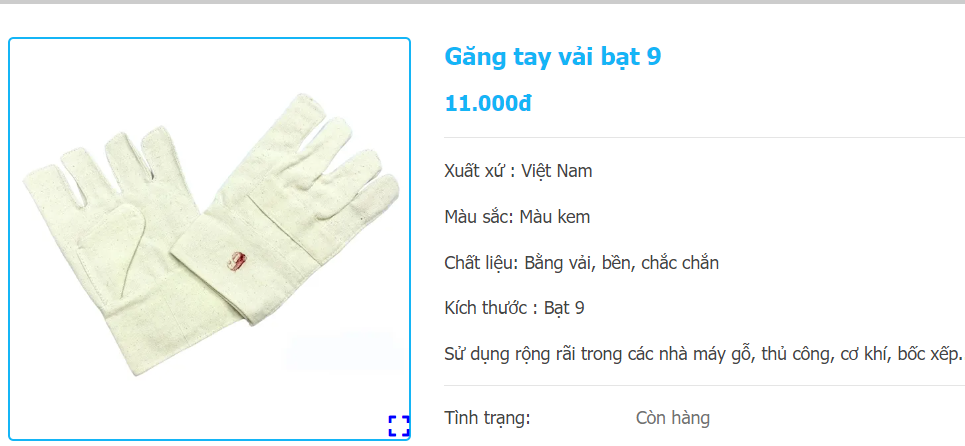The height and width of the screenshot is (446, 965).
Task: Click the Xuất xứ : Việt Nam line
Action: (518, 170)
